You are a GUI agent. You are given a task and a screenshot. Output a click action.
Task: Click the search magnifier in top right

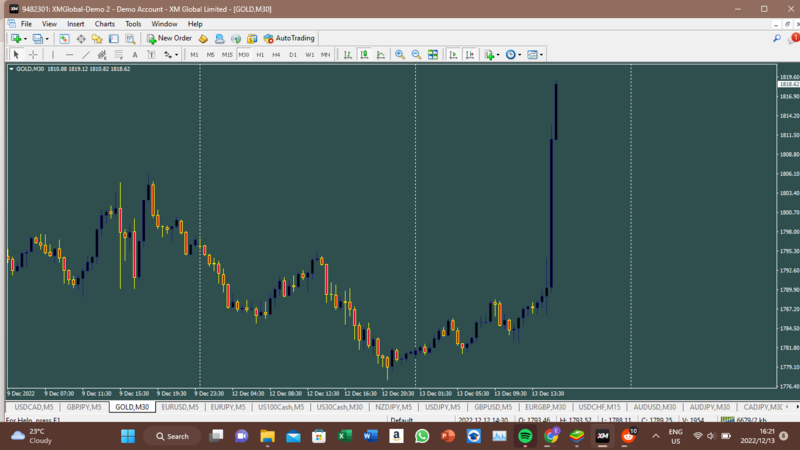coord(777,38)
